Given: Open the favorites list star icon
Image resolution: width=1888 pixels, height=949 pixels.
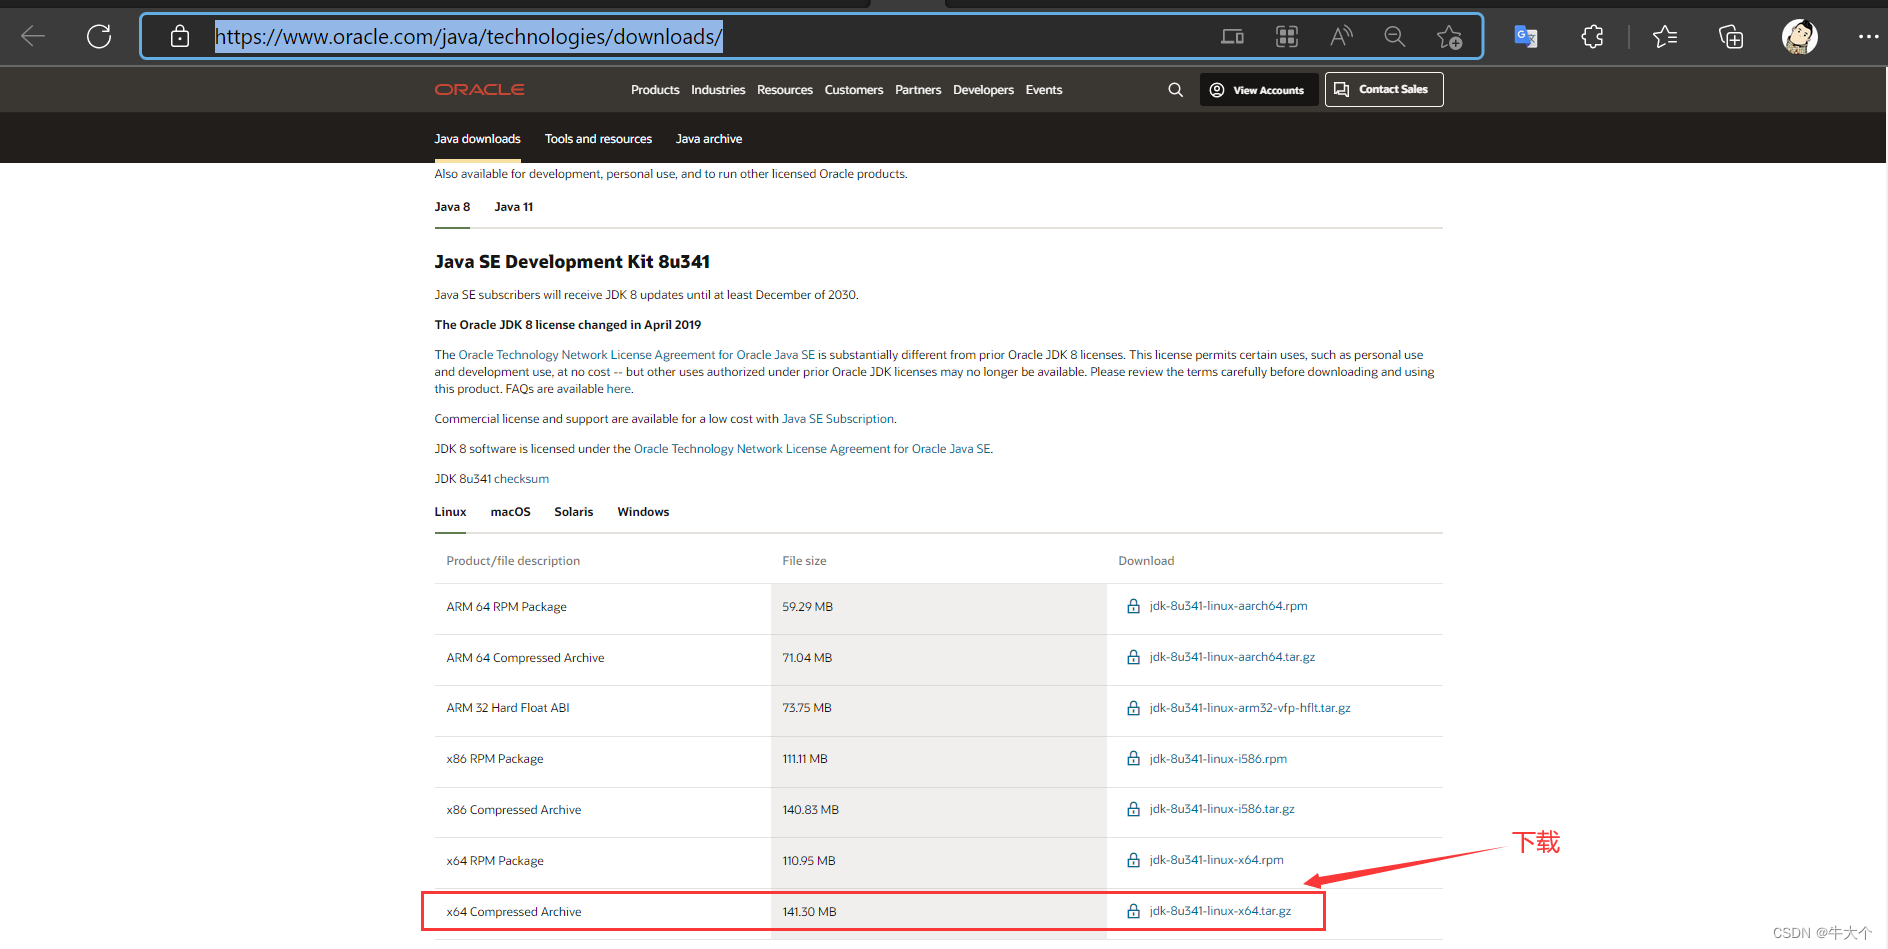Looking at the screenshot, I should pyautogui.click(x=1665, y=36).
